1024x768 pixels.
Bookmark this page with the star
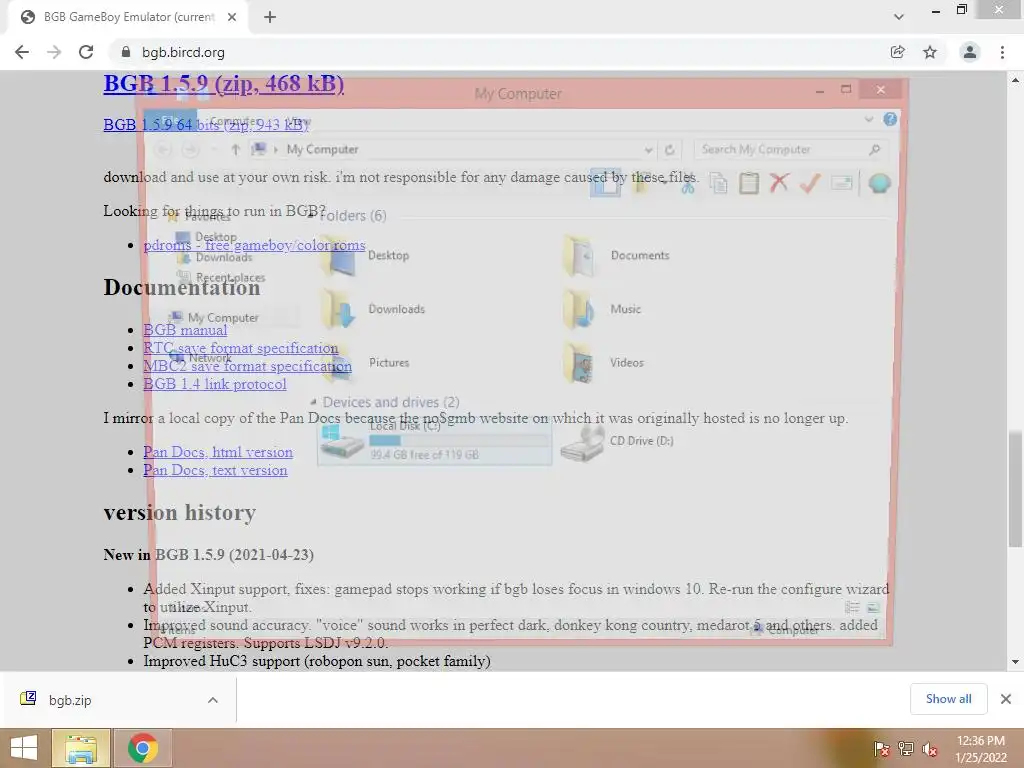click(930, 52)
